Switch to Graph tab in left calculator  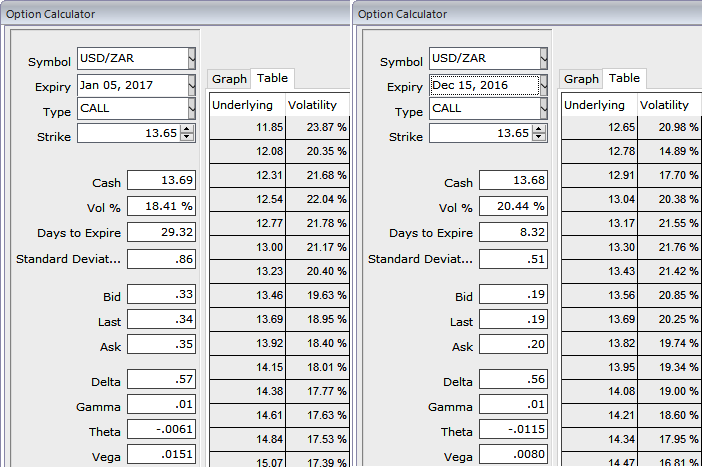click(229, 79)
